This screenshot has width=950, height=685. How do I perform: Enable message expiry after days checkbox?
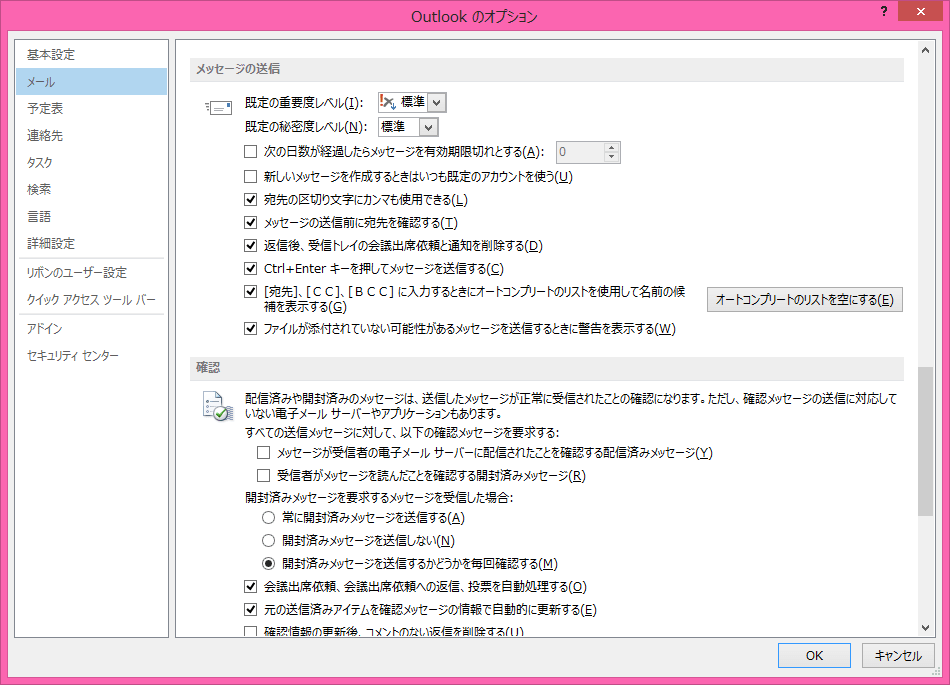pyautogui.click(x=250, y=151)
